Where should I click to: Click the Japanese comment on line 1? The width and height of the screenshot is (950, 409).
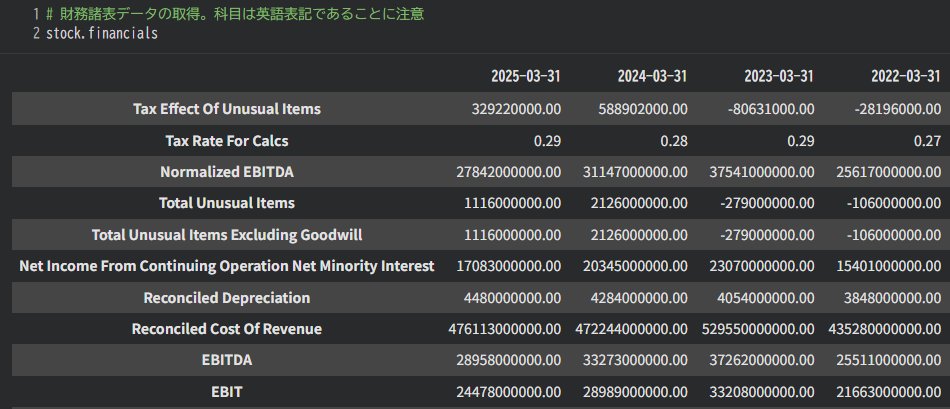[x=235, y=14]
